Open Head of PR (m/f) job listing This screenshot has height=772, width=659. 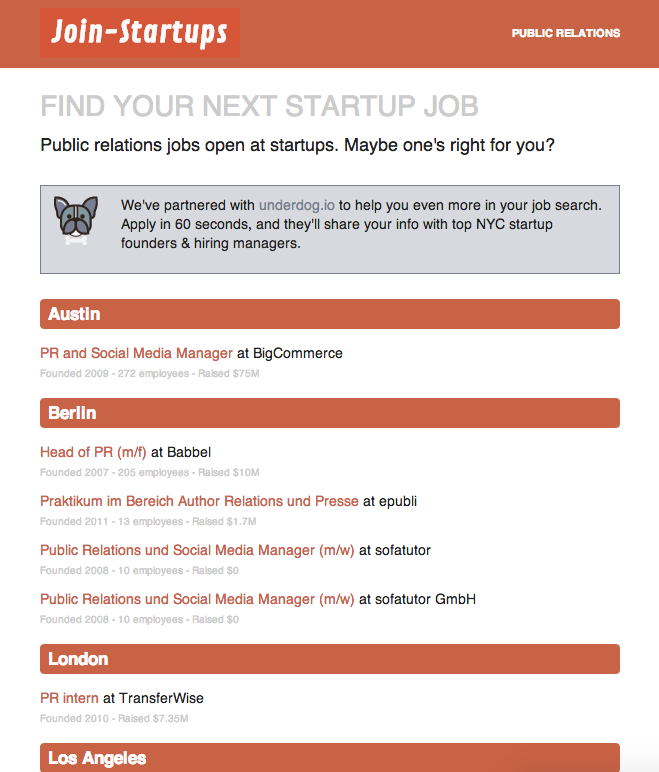(x=93, y=452)
